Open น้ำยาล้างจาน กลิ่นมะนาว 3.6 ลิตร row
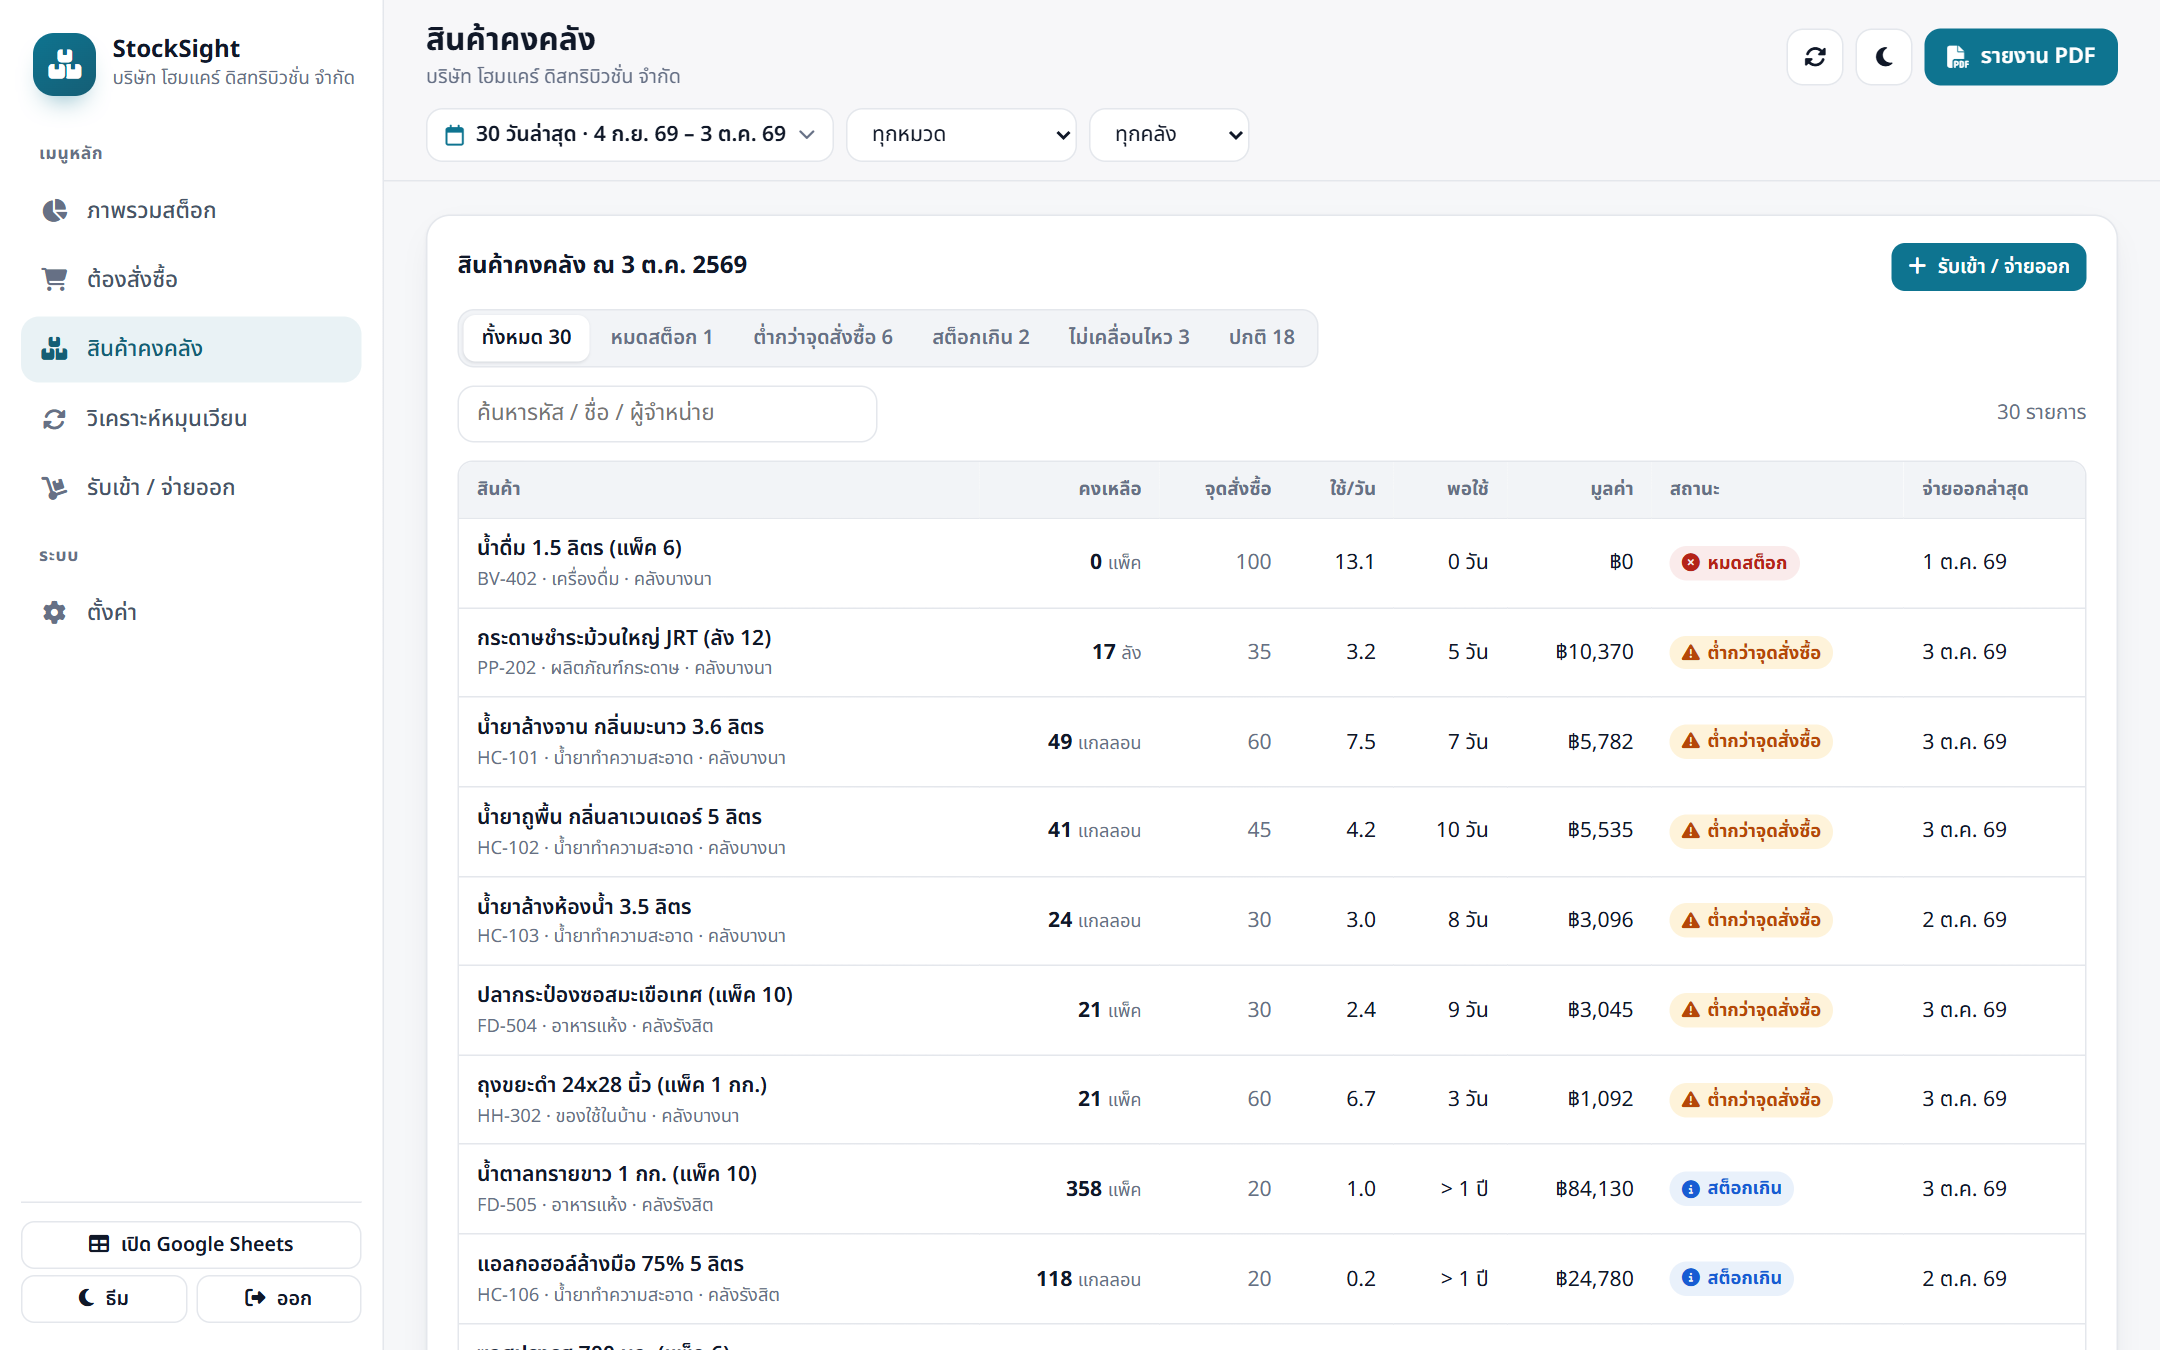 1271,742
